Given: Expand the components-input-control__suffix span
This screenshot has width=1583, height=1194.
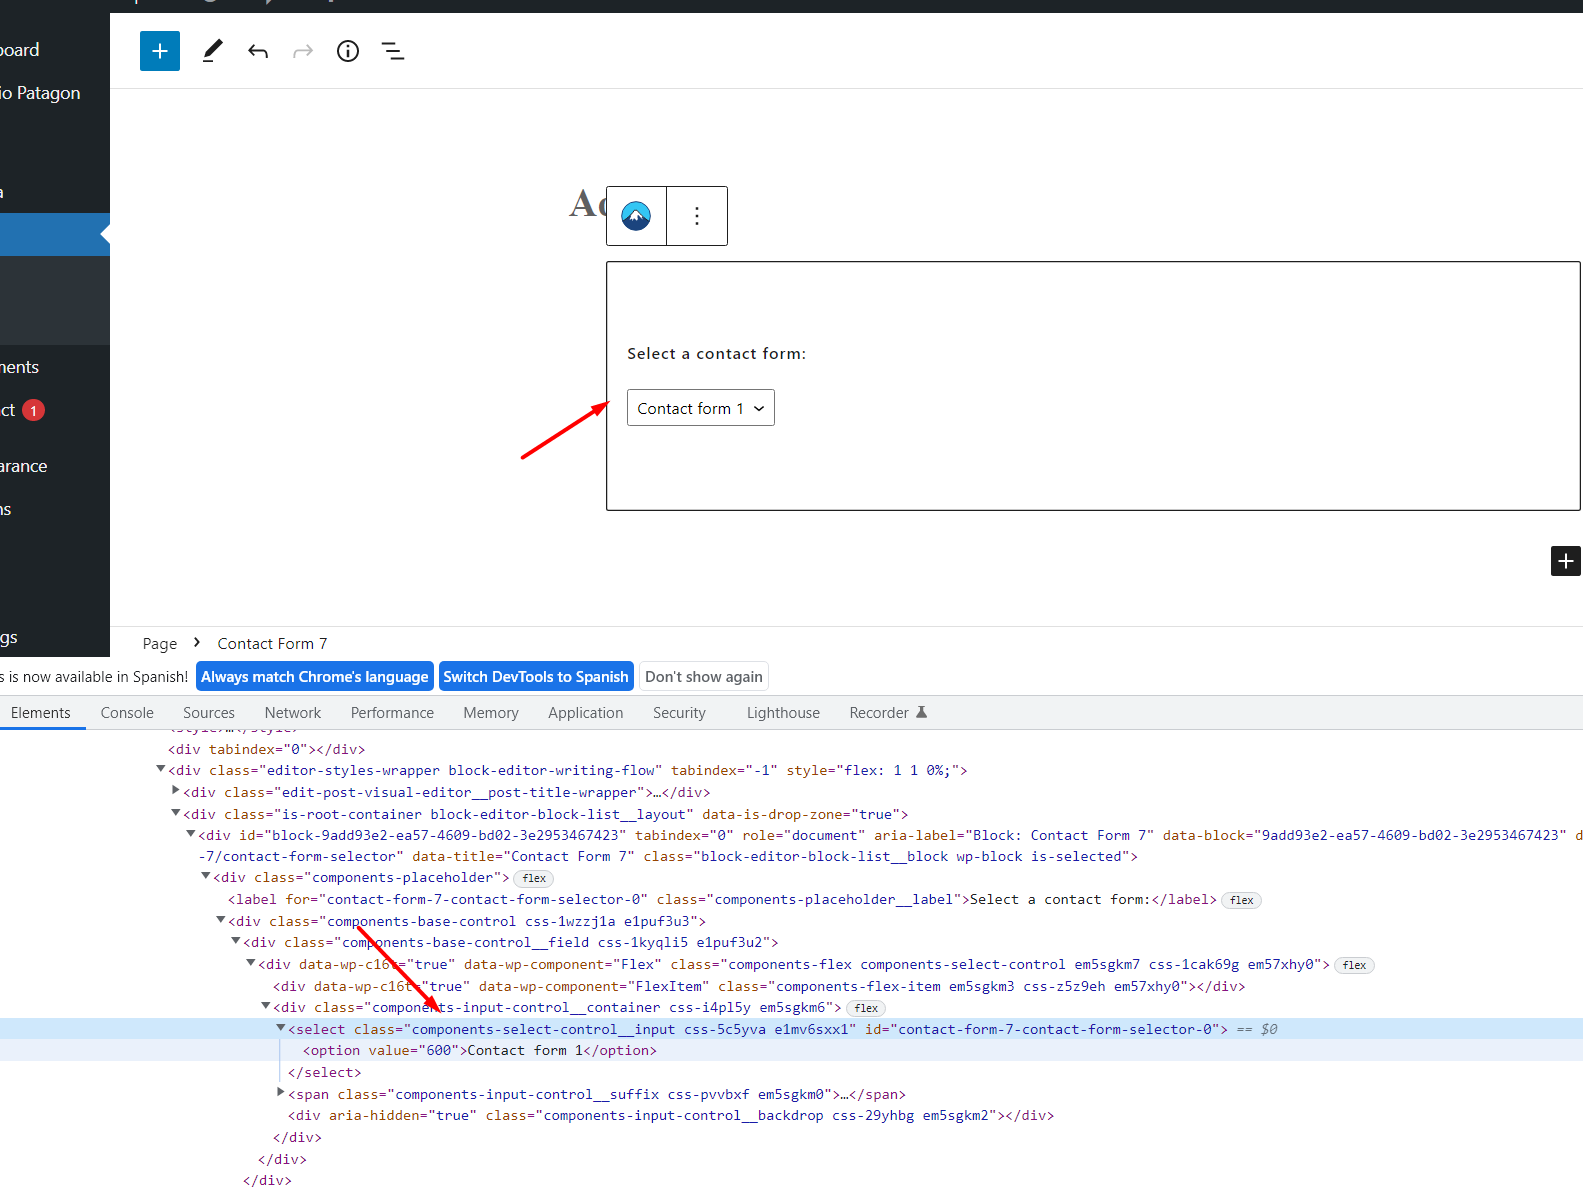Looking at the screenshot, I should coord(281,1093).
